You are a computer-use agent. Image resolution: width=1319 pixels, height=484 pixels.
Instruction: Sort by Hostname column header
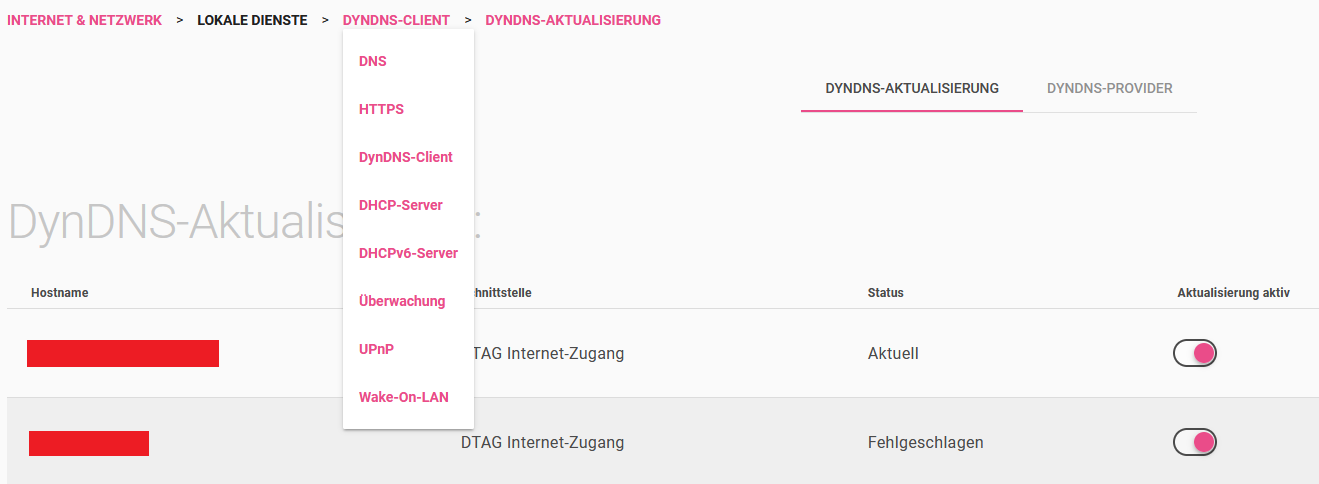(60, 293)
